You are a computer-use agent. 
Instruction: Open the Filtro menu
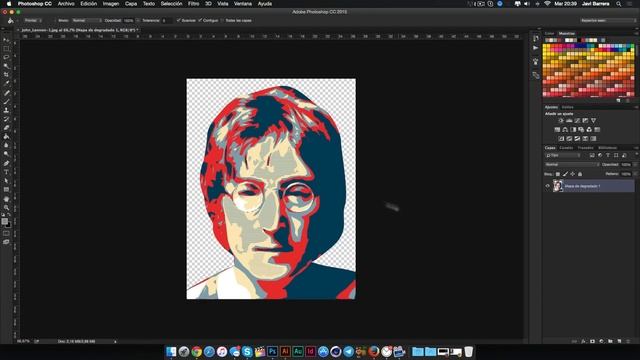tap(193, 4)
